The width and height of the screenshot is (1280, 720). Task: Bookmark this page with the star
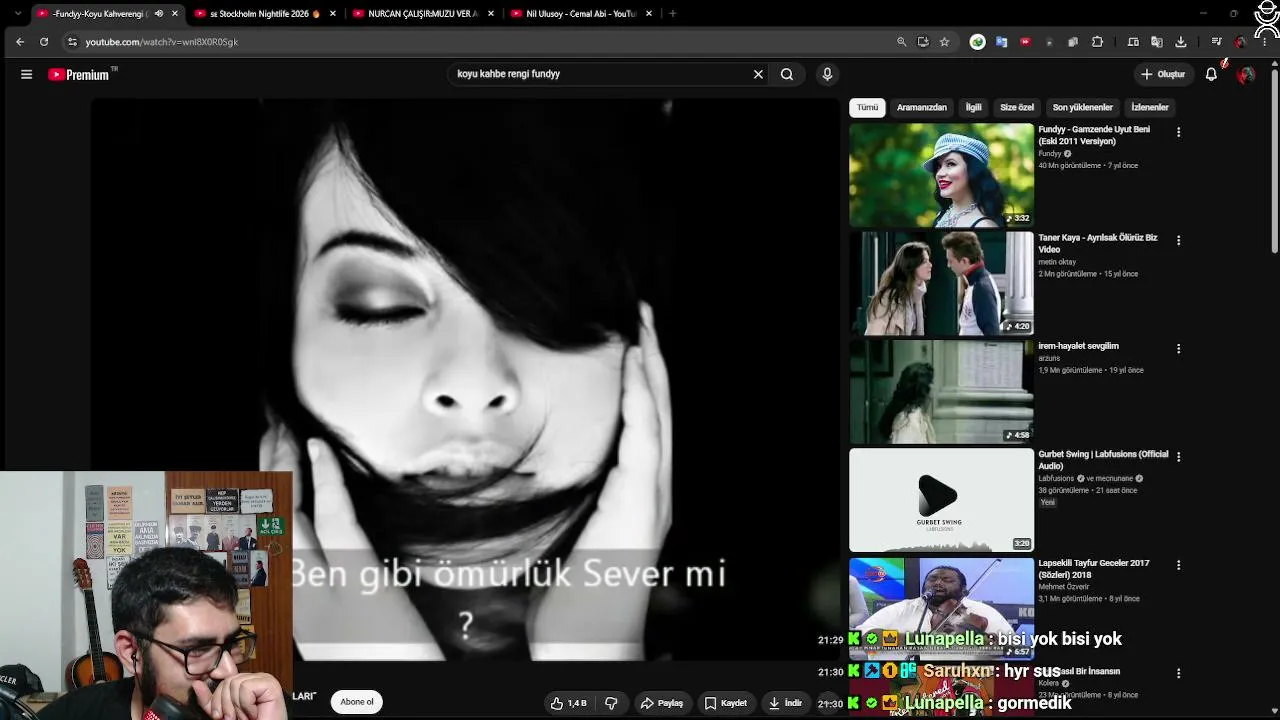click(944, 42)
